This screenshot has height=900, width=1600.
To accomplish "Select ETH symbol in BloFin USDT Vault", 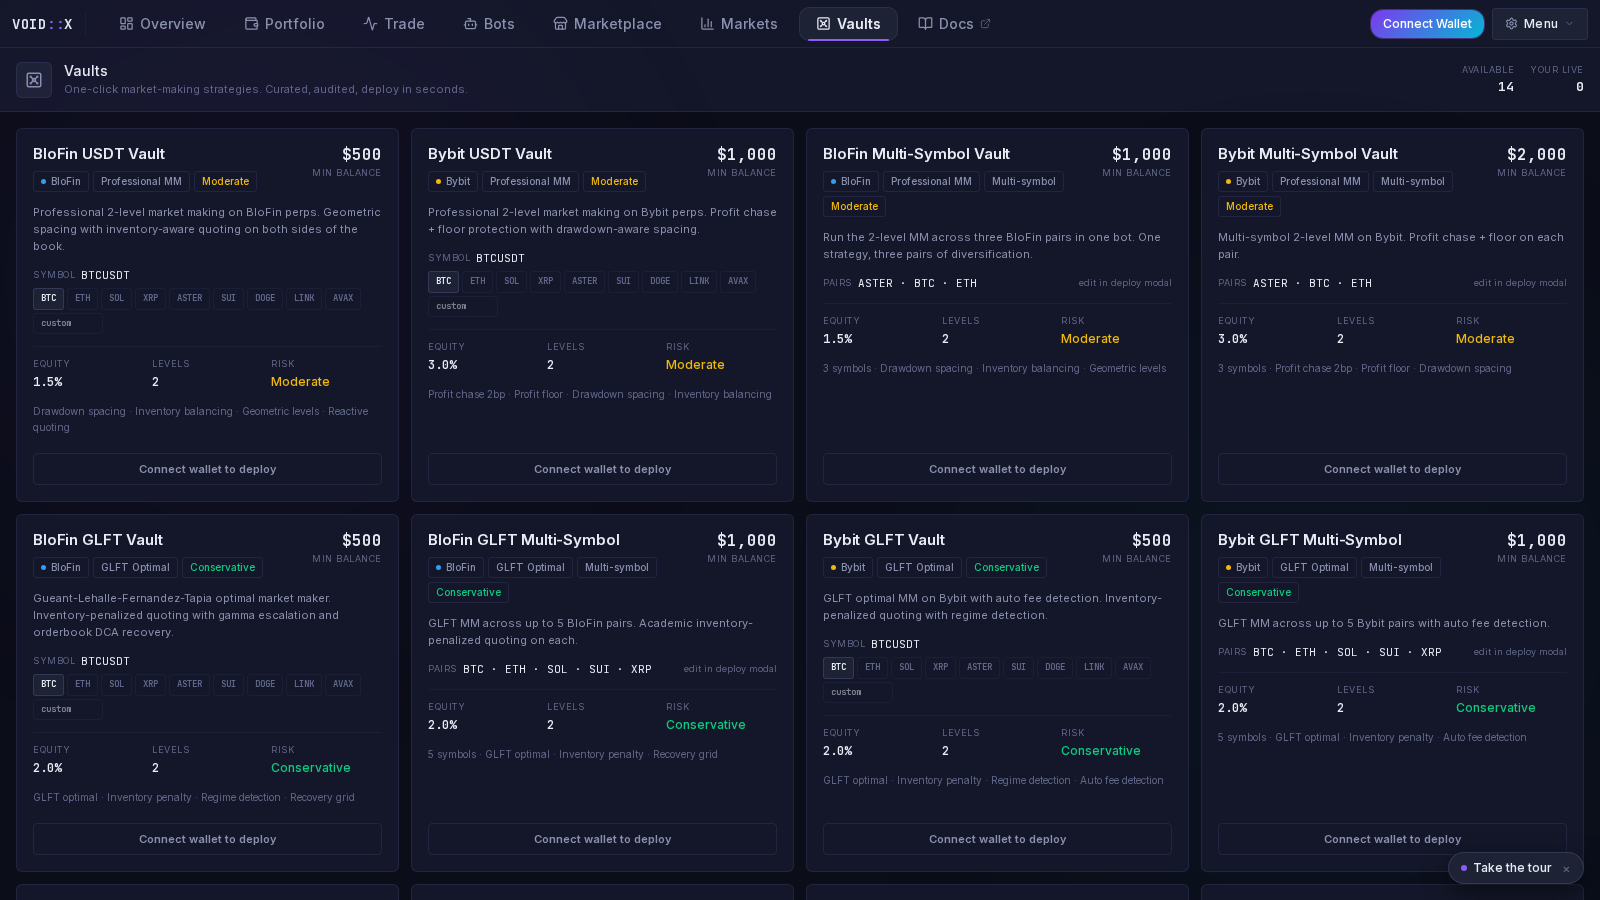I will click(83, 298).
